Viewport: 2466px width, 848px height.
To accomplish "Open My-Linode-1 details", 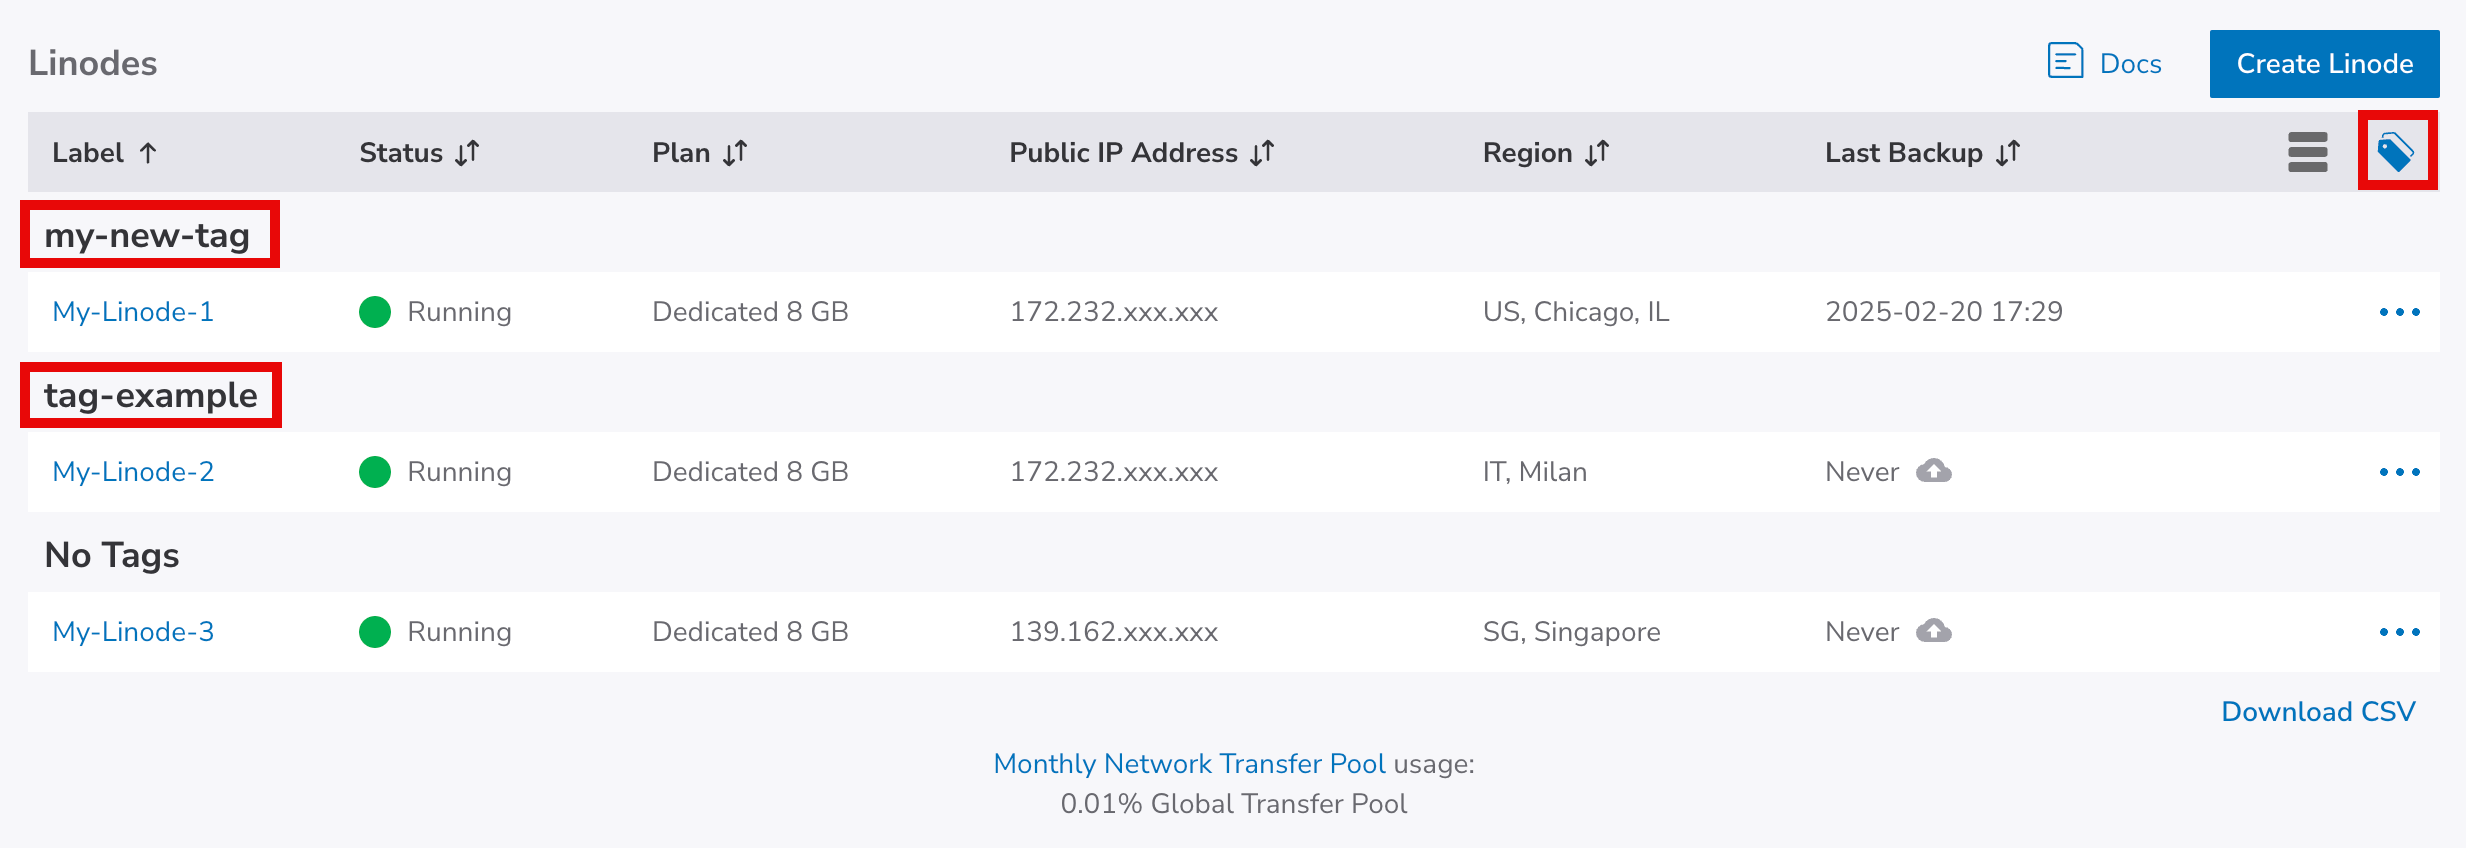I will click(x=133, y=312).
